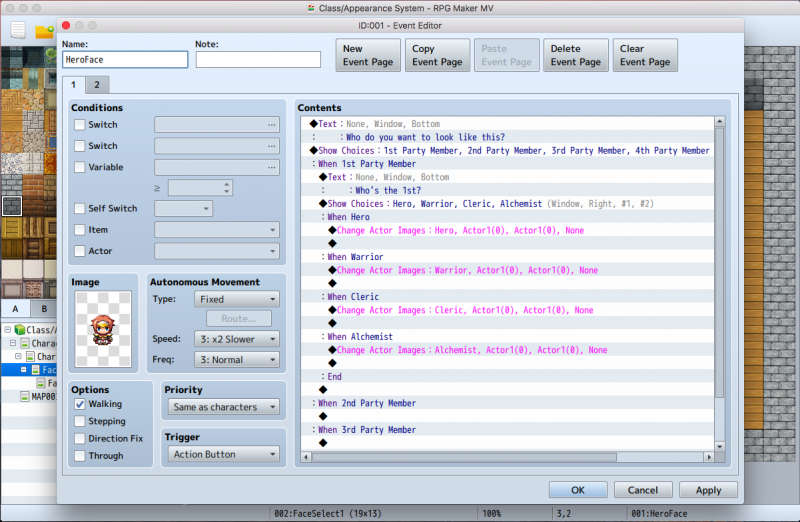Click the New Project page icon in toolbar
Screen dimensions: 800x522
[18, 30]
